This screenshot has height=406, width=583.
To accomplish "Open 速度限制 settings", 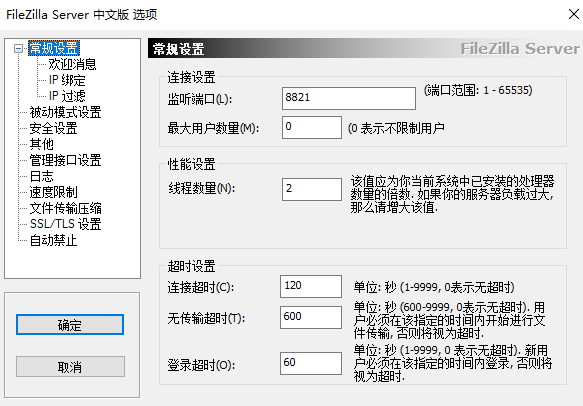I will coord(53,192).
